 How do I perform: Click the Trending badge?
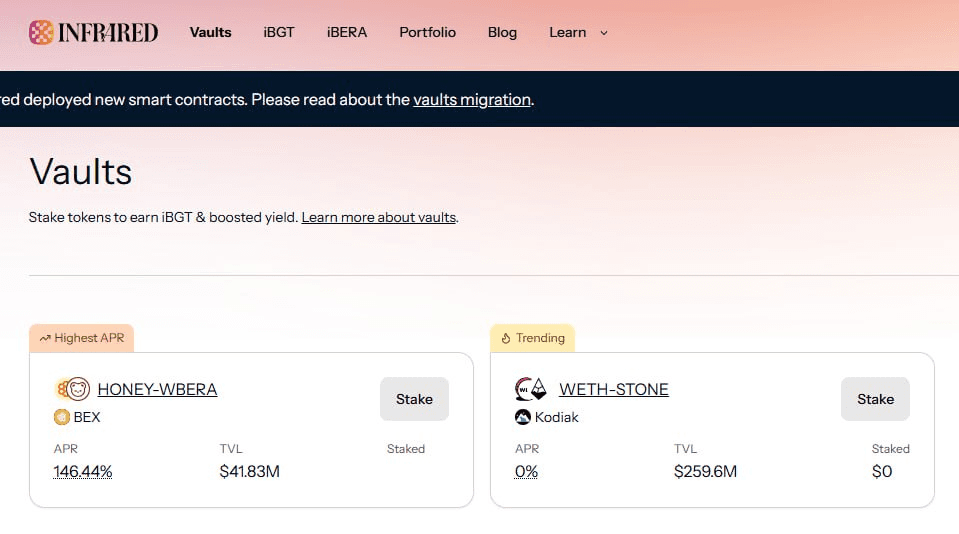coord(532,338)
